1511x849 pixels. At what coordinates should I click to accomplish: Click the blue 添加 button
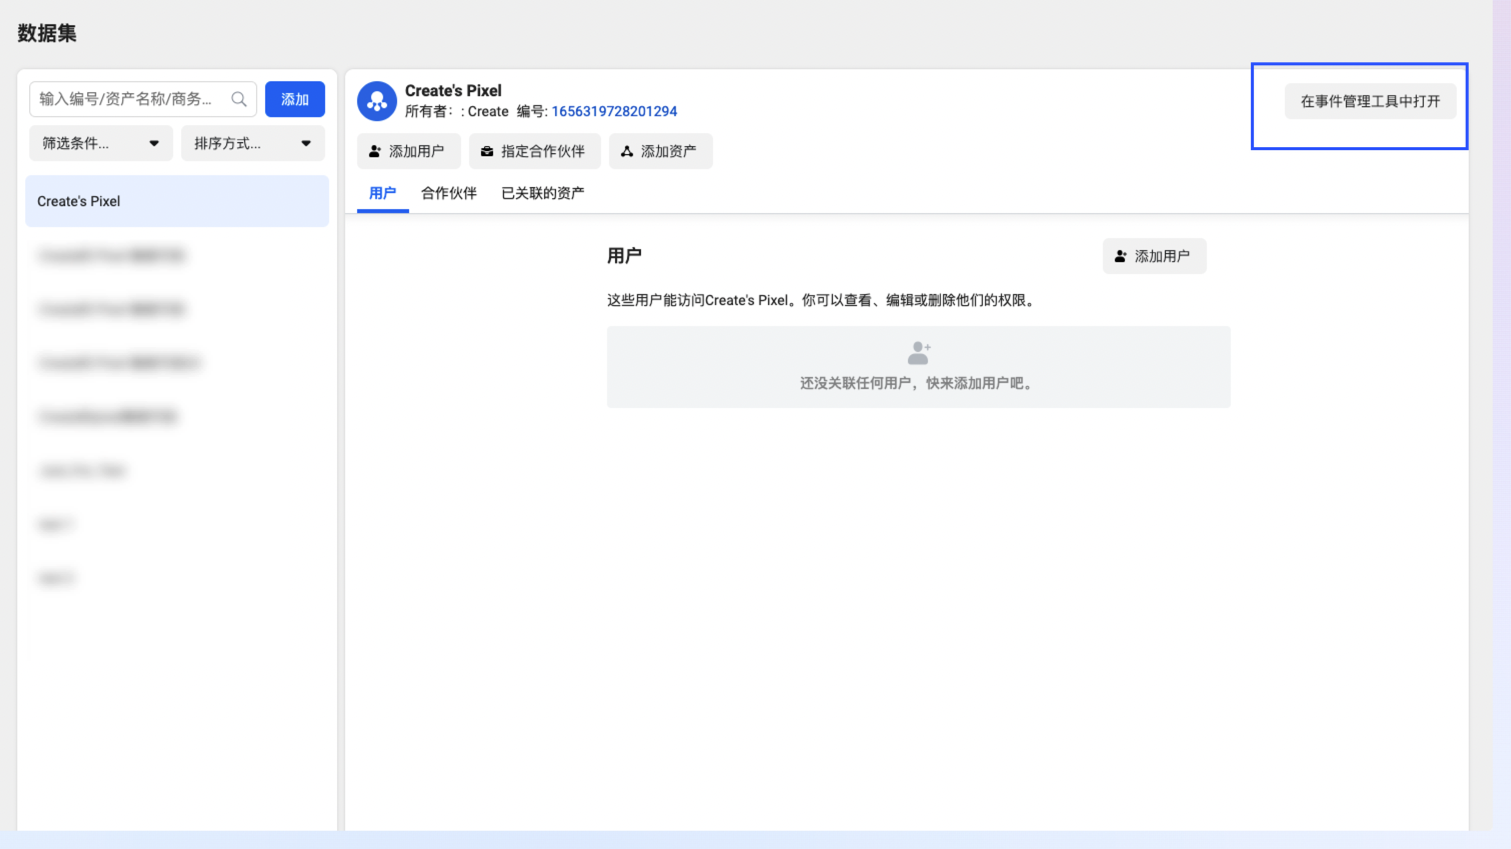click(295, 99)
